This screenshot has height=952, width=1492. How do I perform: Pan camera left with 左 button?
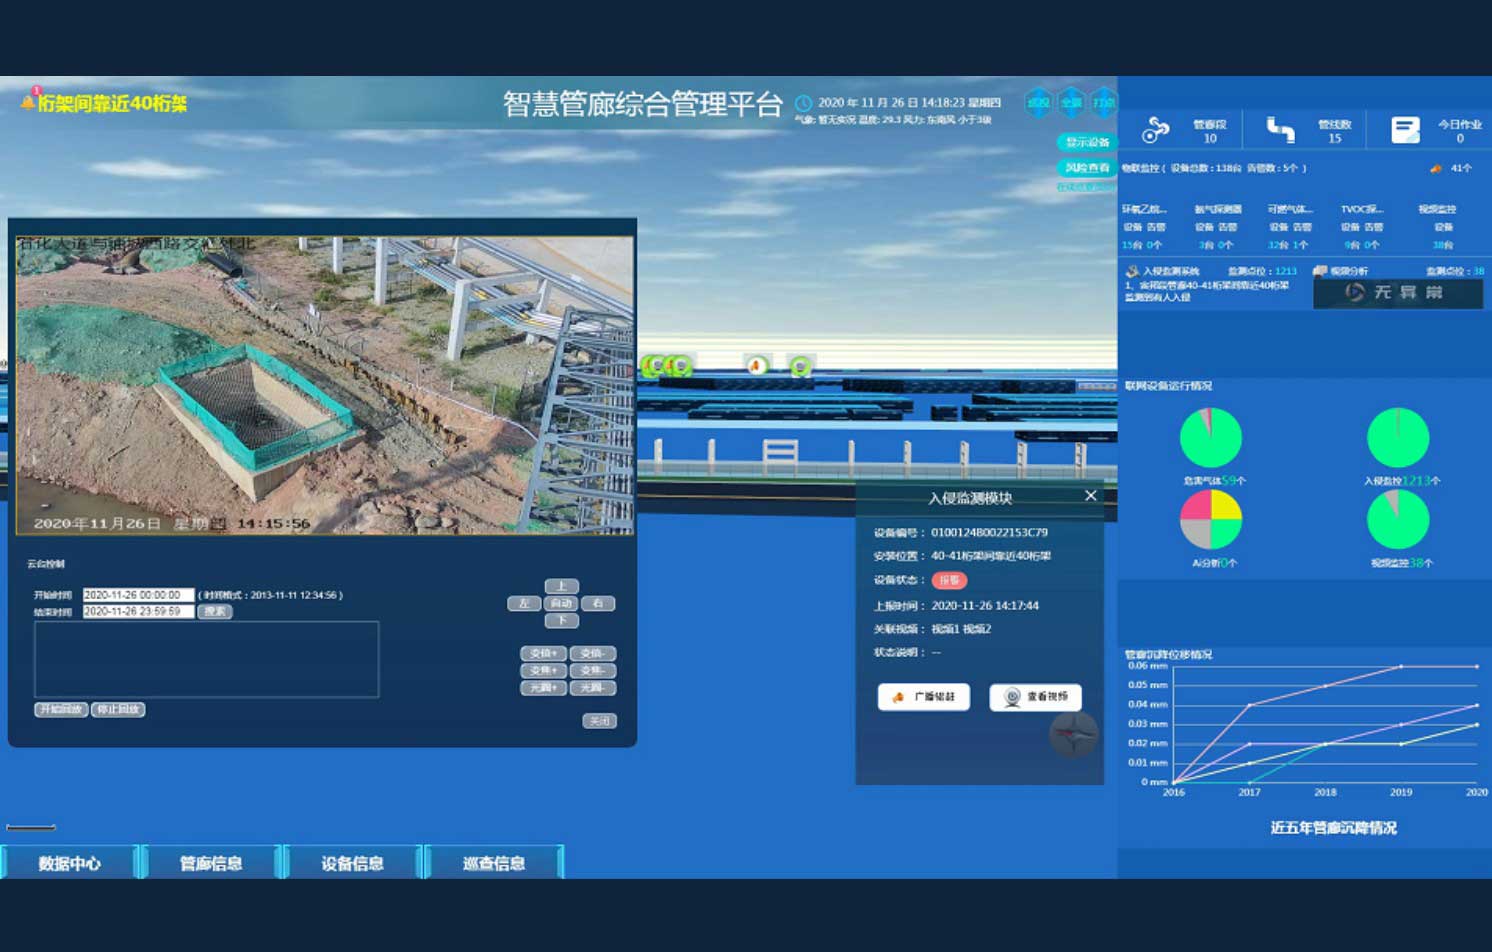click(524, 603)
